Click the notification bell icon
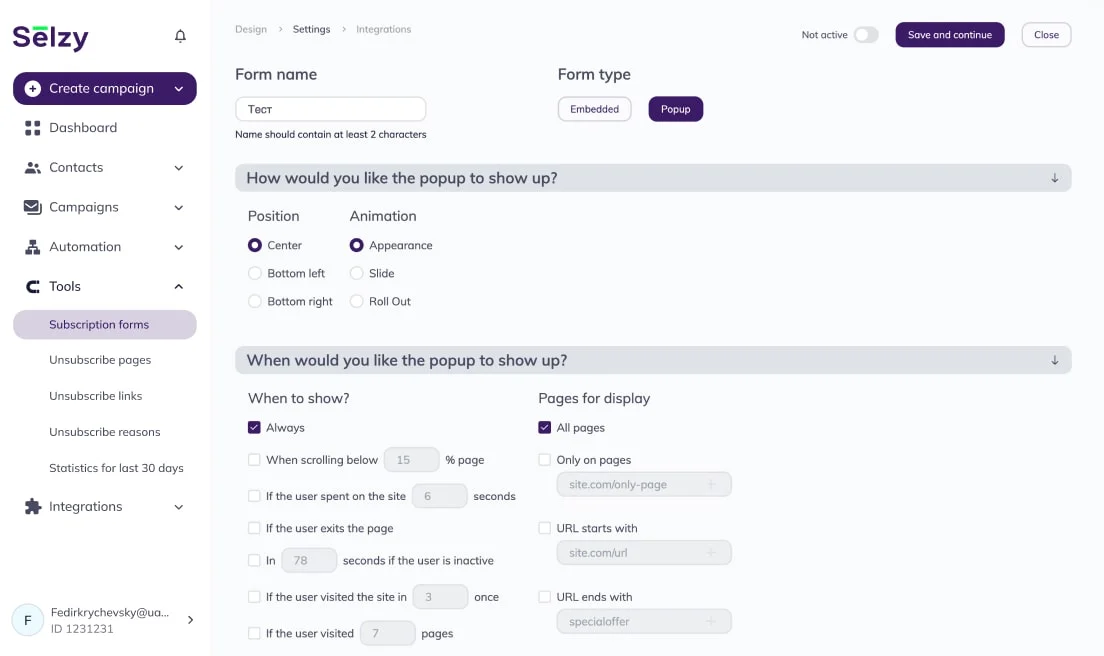Screen dimensions: 1104x656 180,36
